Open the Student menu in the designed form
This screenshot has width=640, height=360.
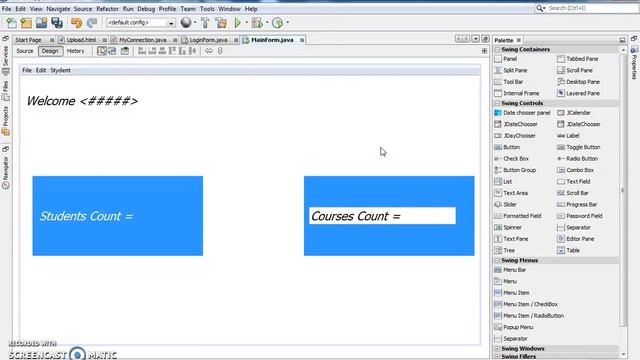(x=60, y=70)
